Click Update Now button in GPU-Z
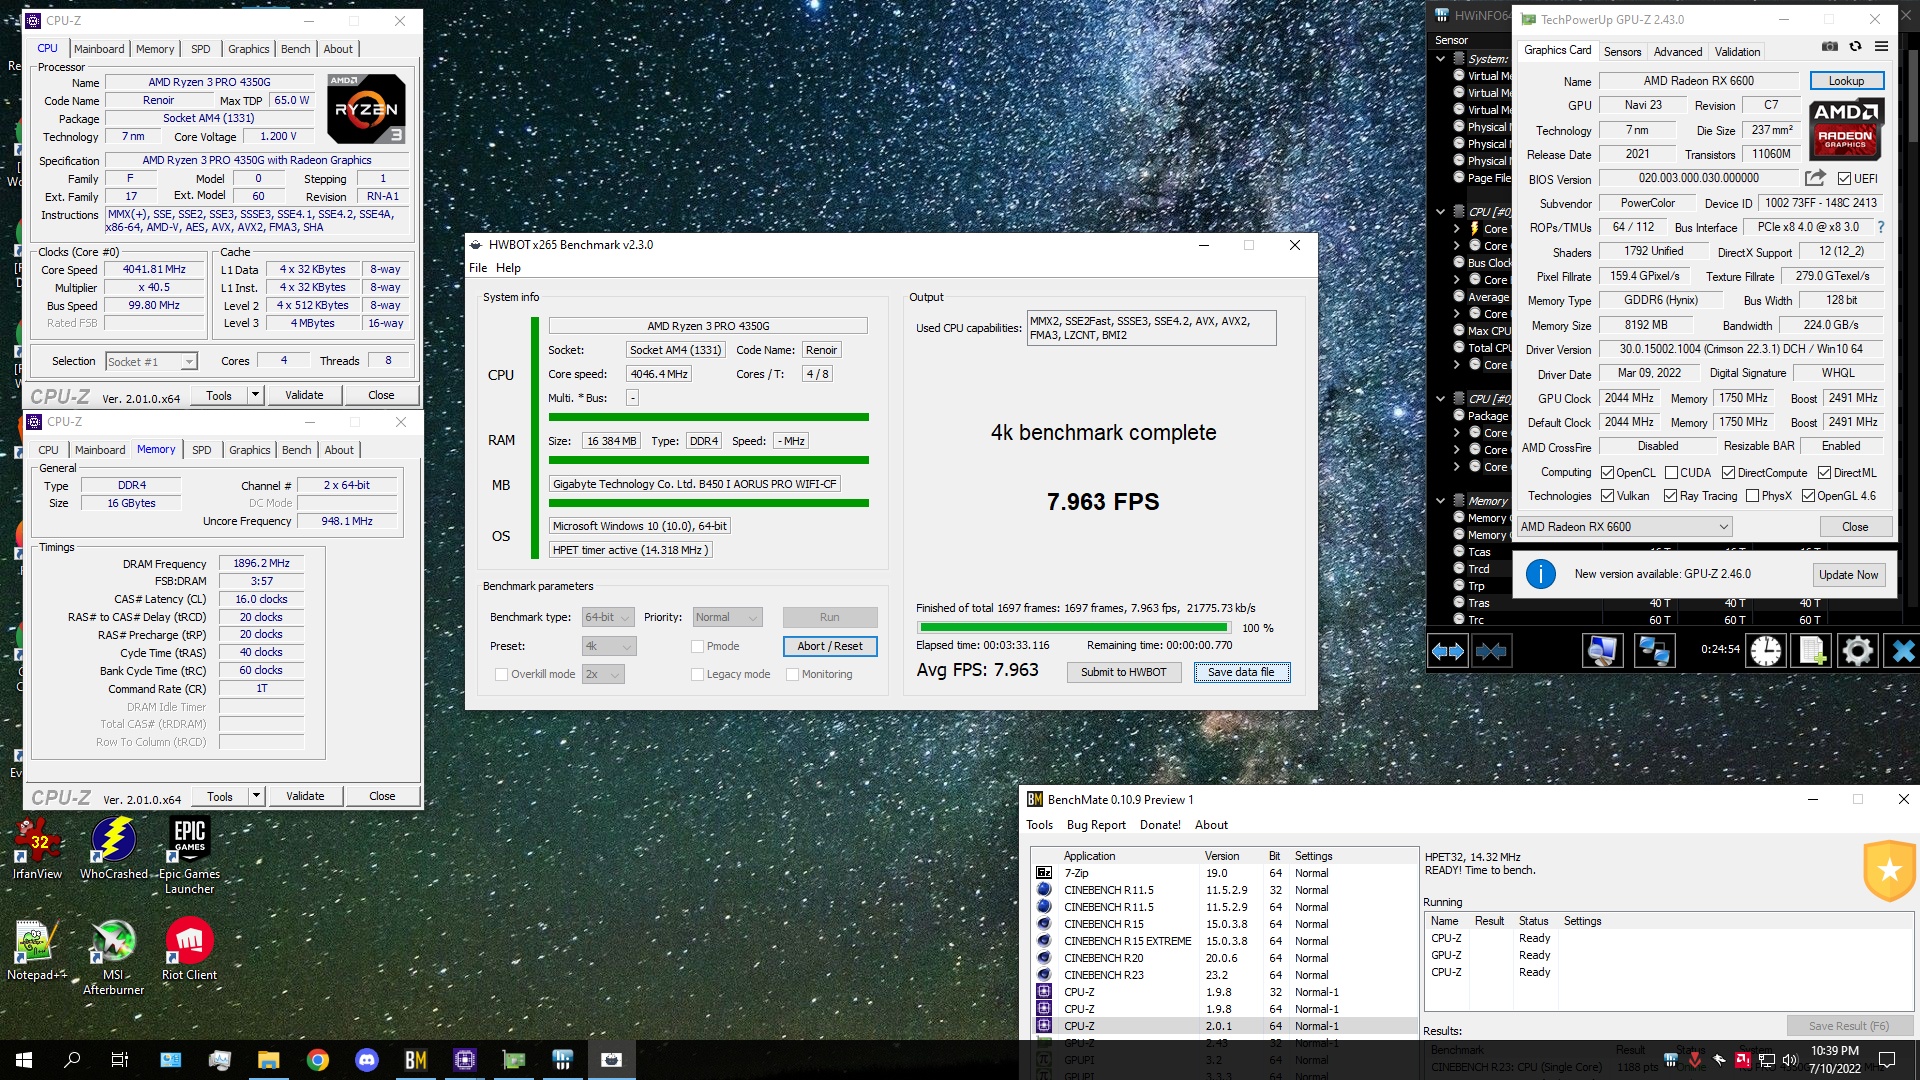 1848,575
